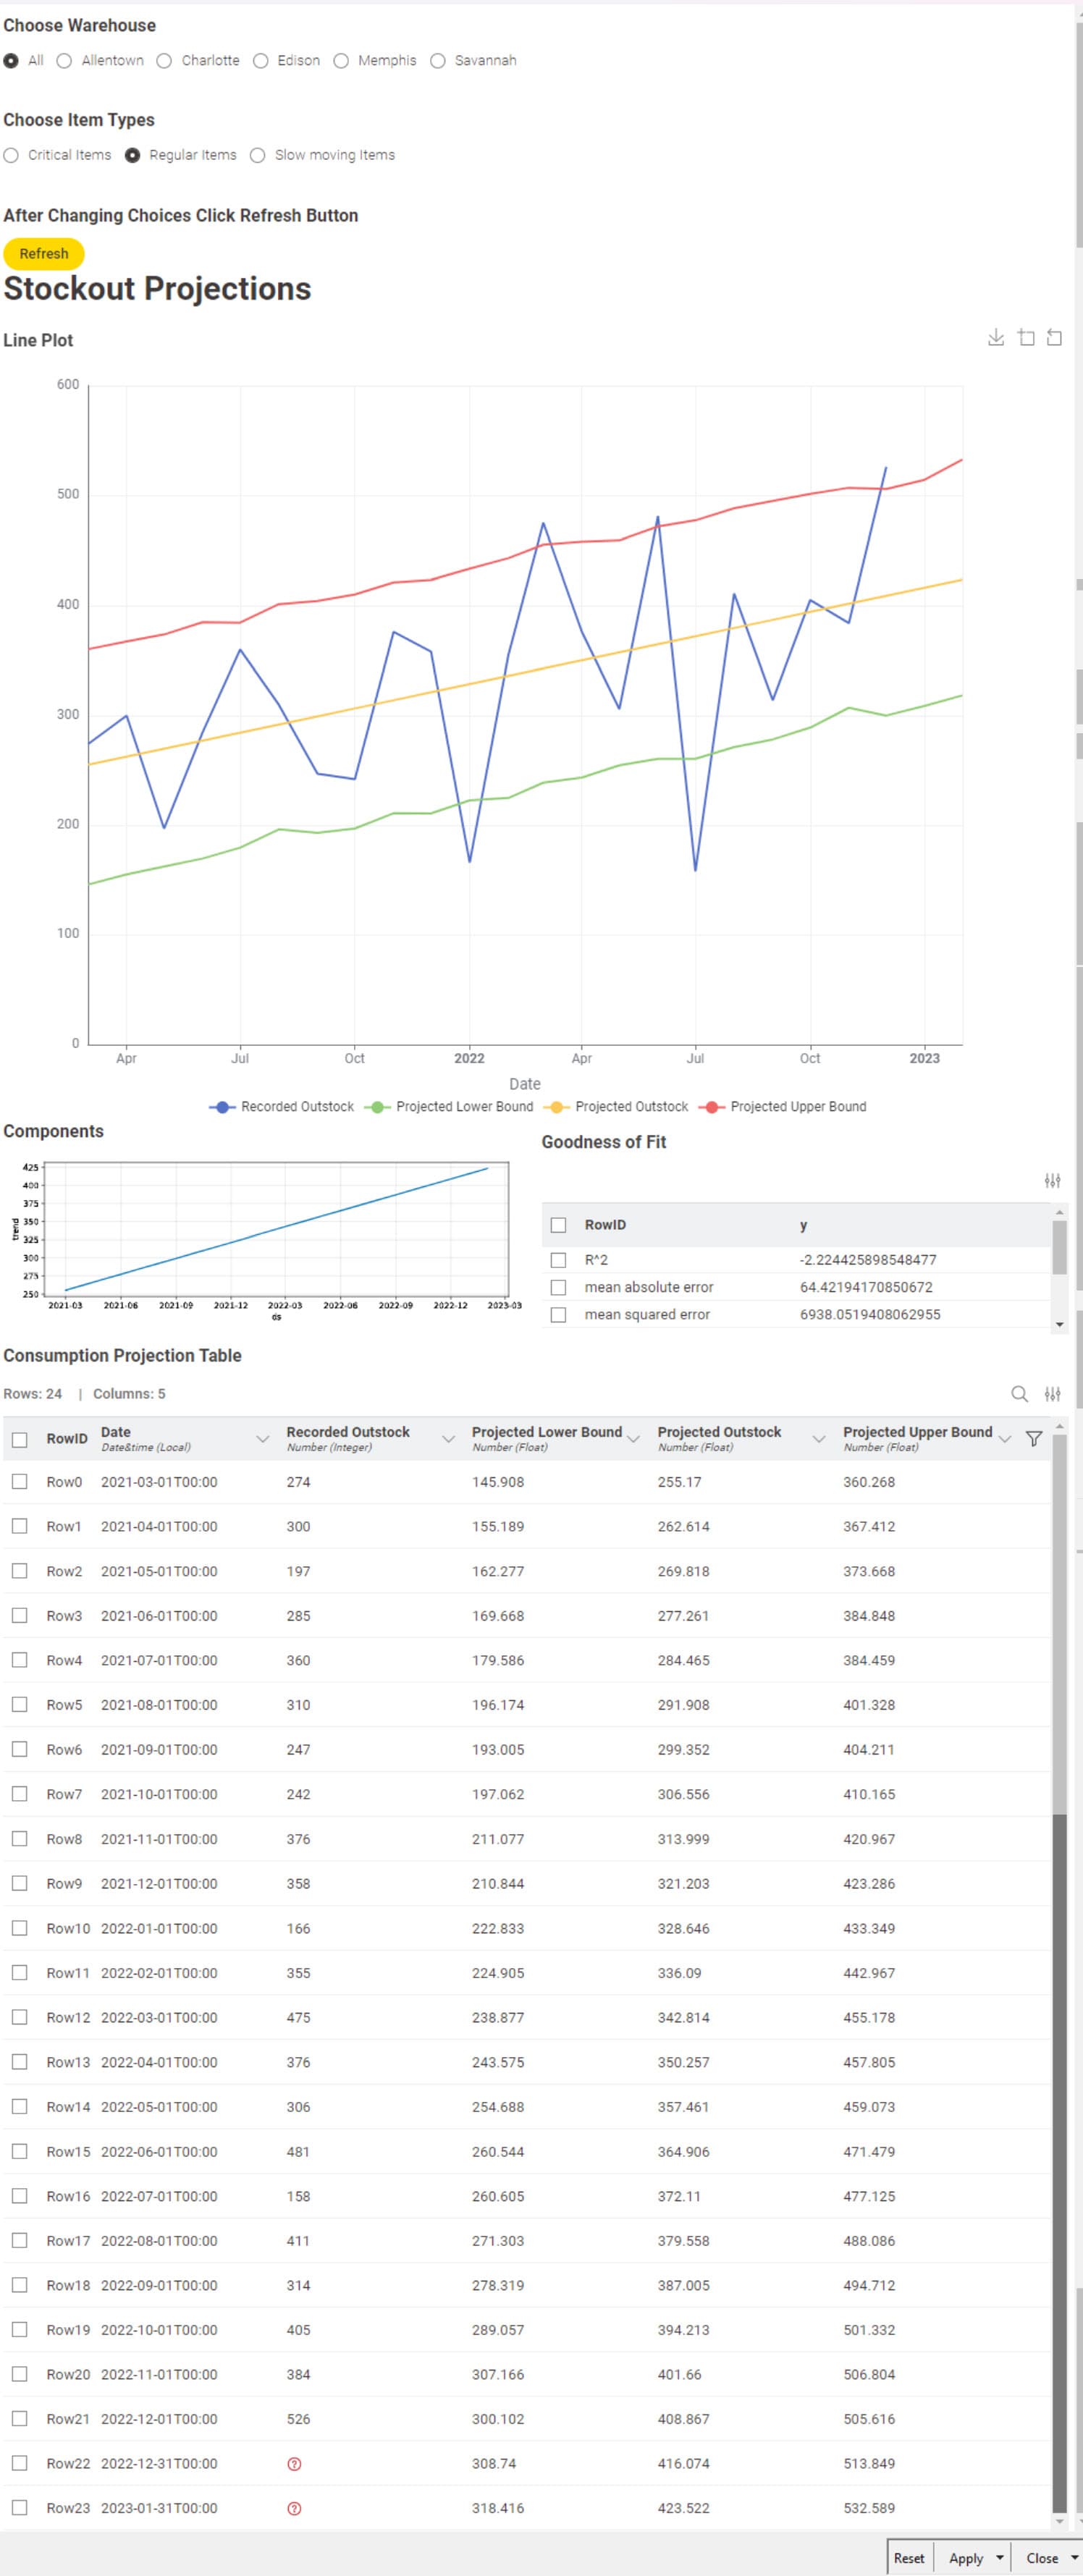Click the Reset button
Viewport: 1083px width, 2576px height.
908,2557
